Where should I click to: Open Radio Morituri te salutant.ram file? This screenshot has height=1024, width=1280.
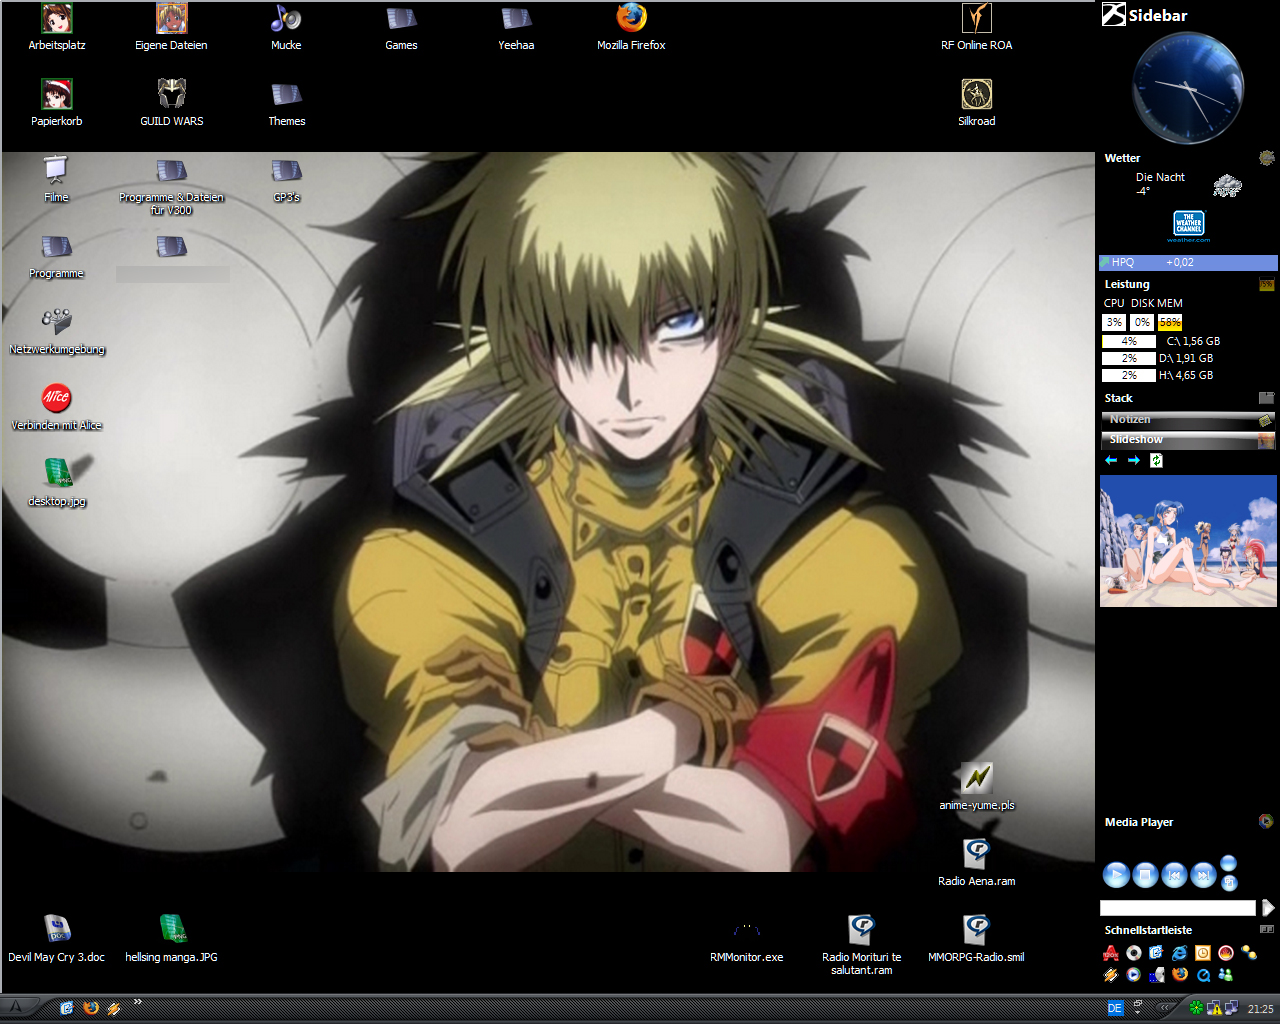point(861,945)
